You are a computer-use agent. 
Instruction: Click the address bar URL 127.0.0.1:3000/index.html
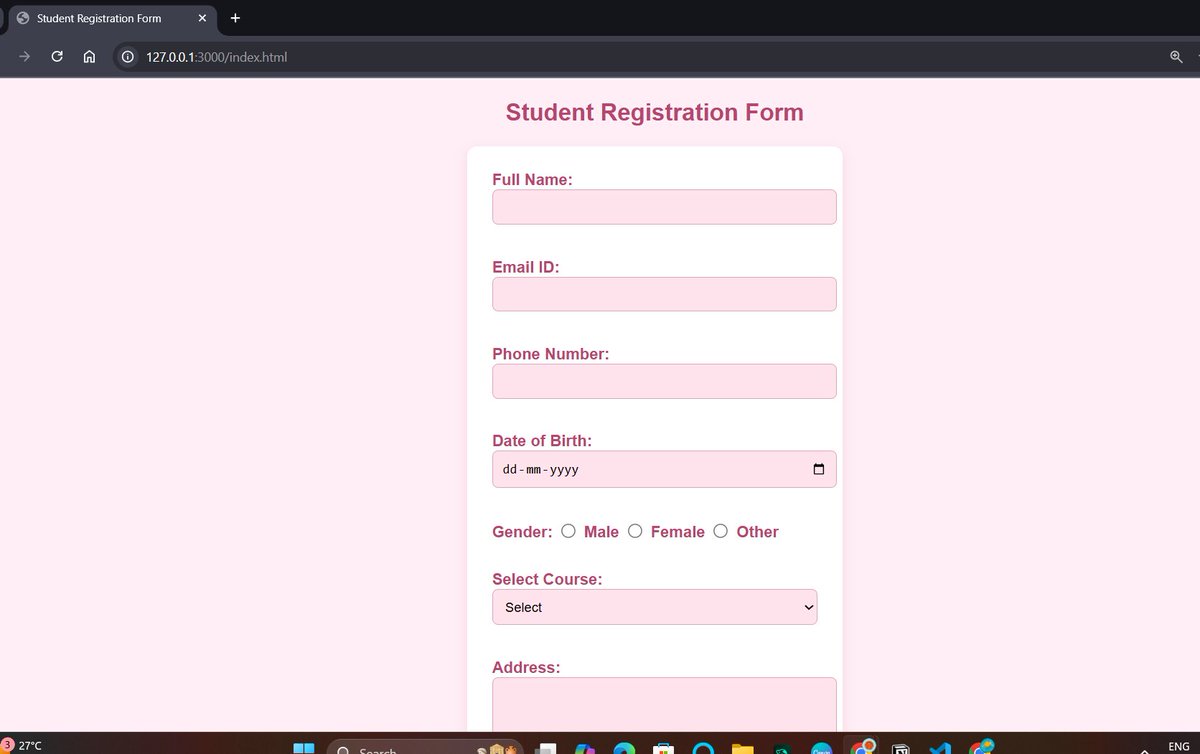(216, 57)
